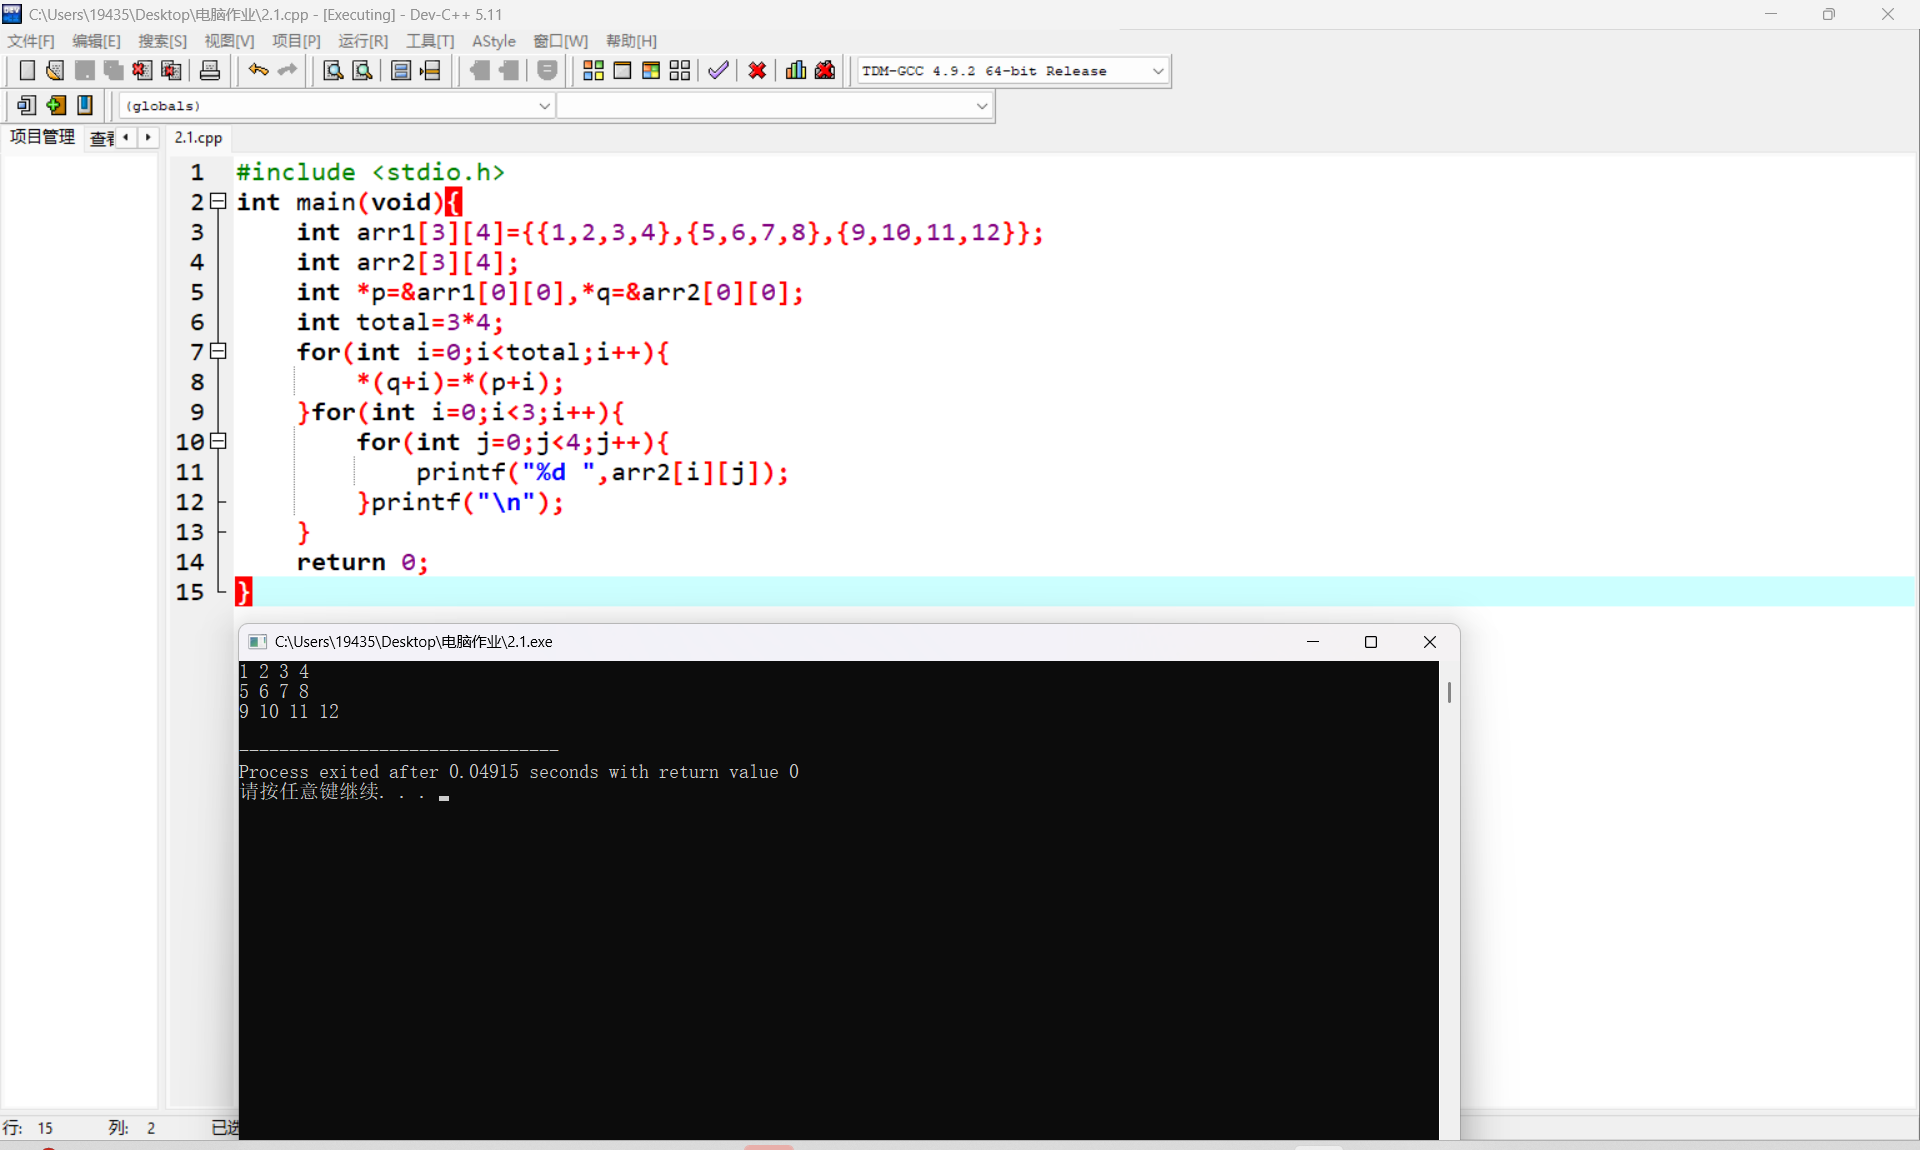Collapse the inner loop fold at line 10
1920x1150 pixels.
[218, 442]
